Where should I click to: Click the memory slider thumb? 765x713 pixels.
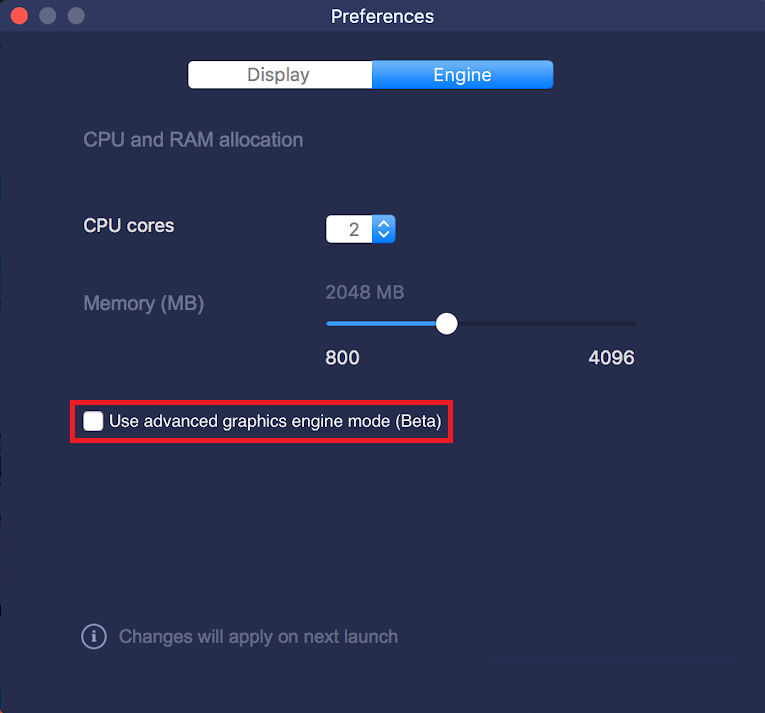click(x=446, y=324)
